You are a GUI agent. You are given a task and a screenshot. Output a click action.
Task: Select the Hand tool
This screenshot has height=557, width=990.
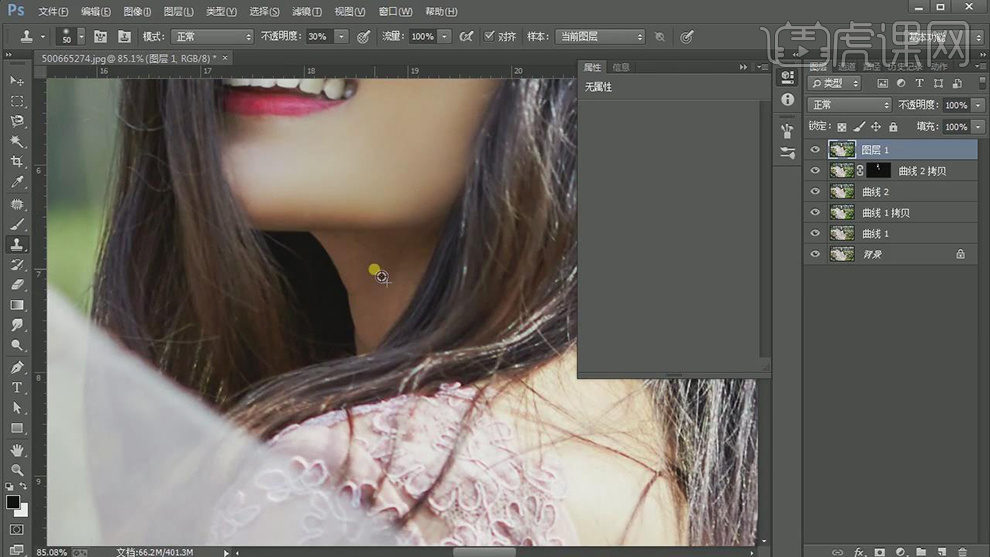point(17,450)
